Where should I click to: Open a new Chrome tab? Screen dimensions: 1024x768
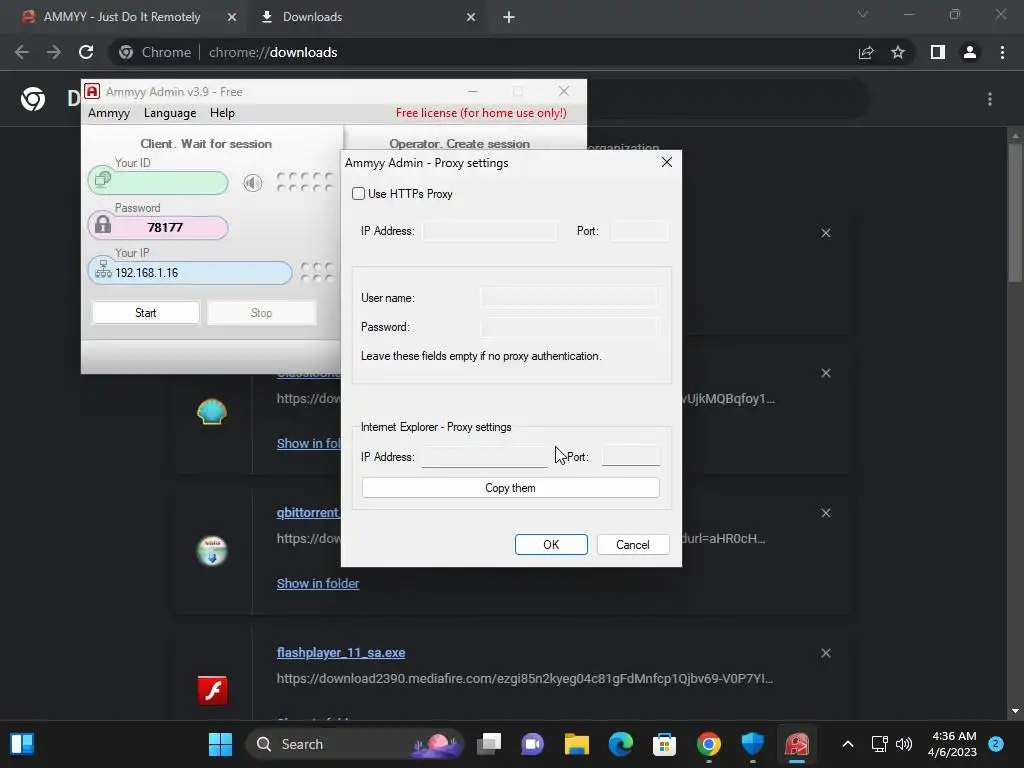(x=509, y=18)
